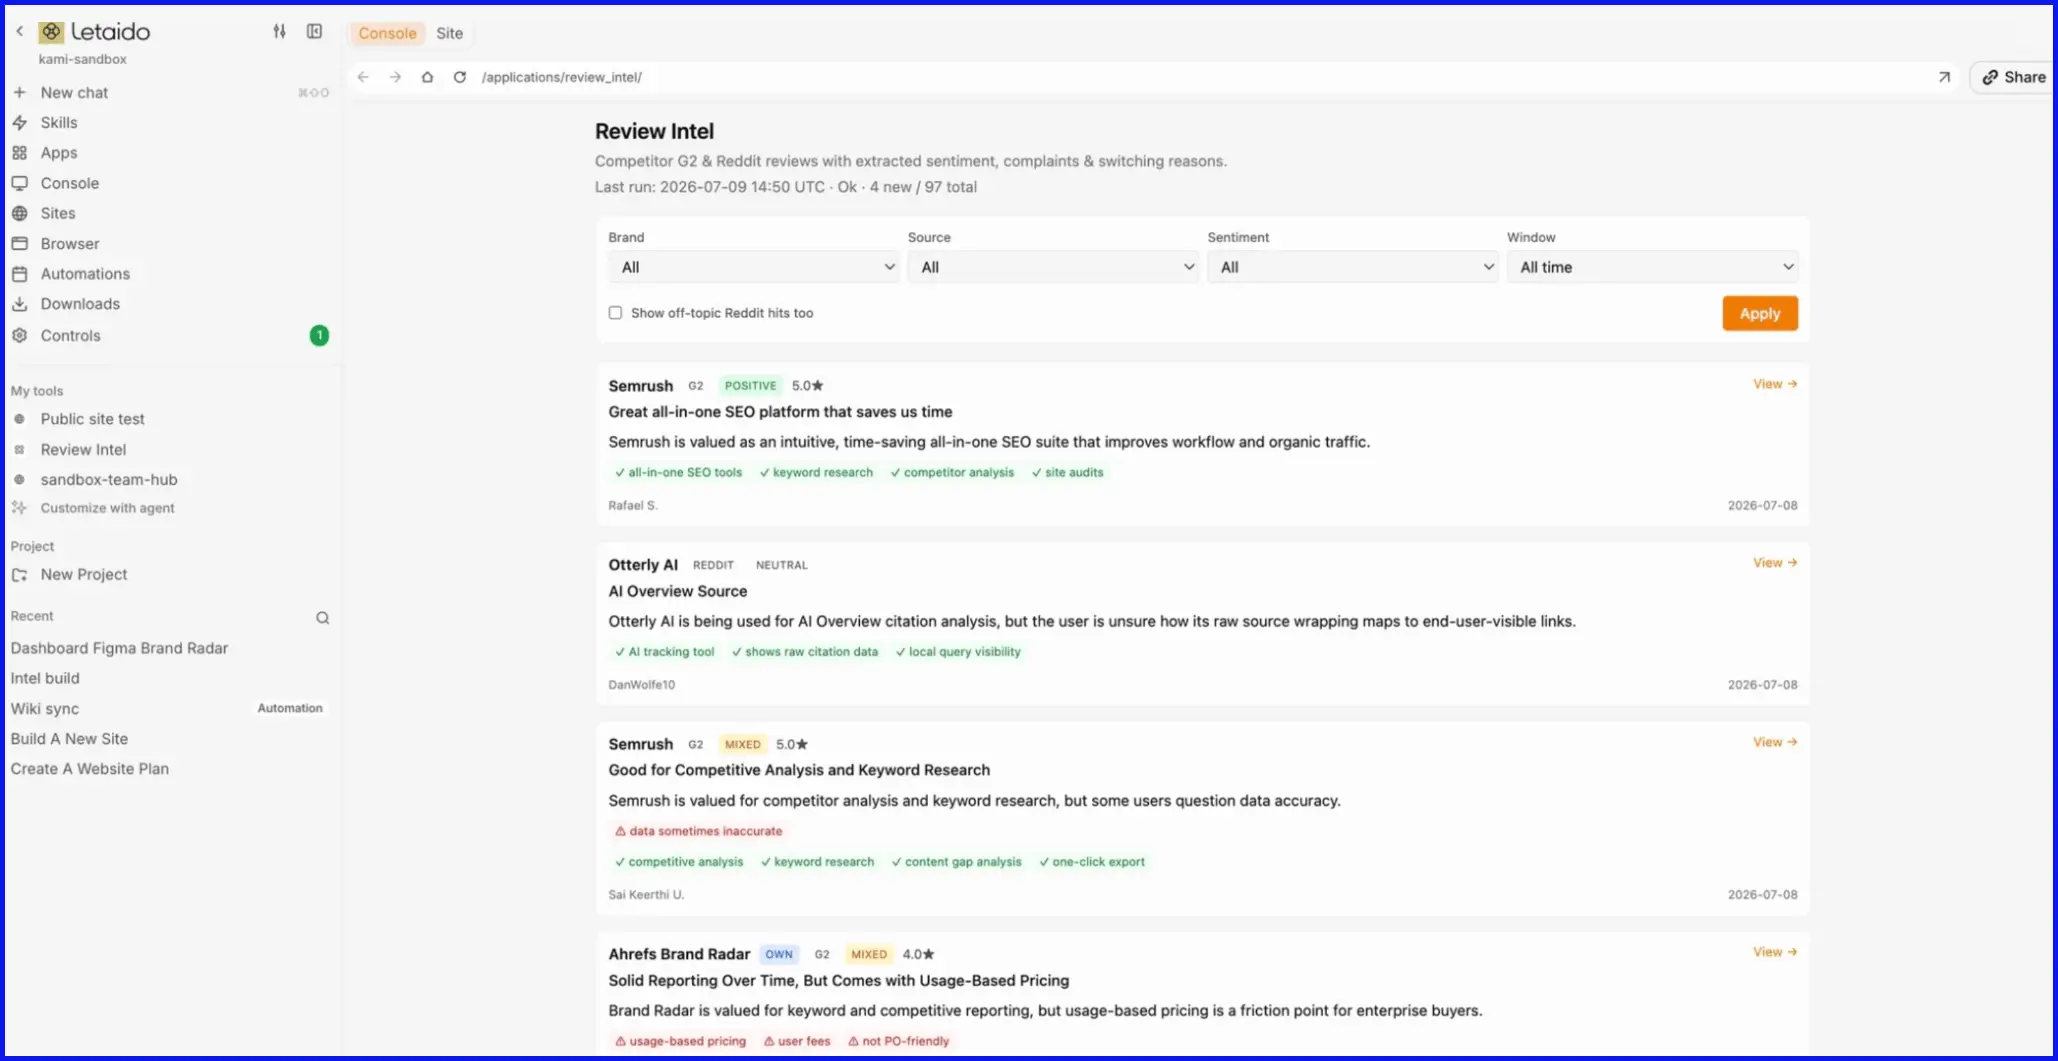The image size is (2058, 1061).
Task: Click the Public site test dot icon
Action: (x=19, y=419)
